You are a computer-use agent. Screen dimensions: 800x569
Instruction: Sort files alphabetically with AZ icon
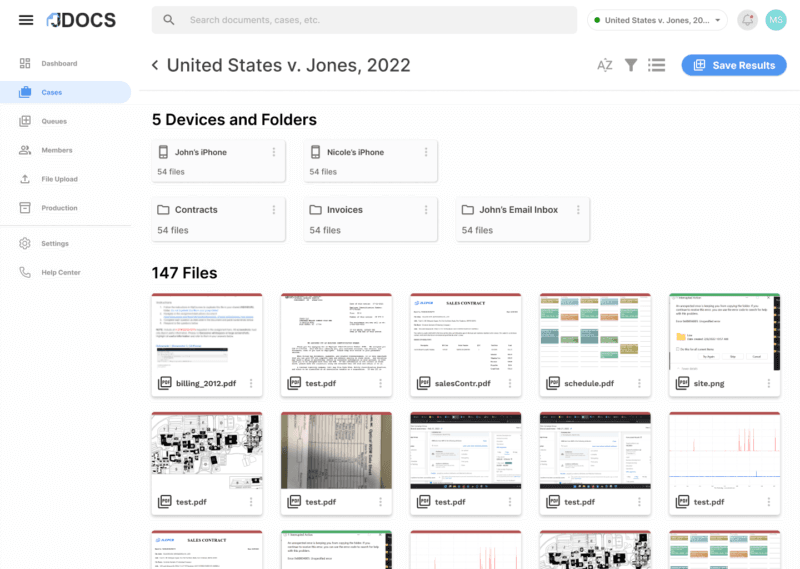(x=605, y=65)
